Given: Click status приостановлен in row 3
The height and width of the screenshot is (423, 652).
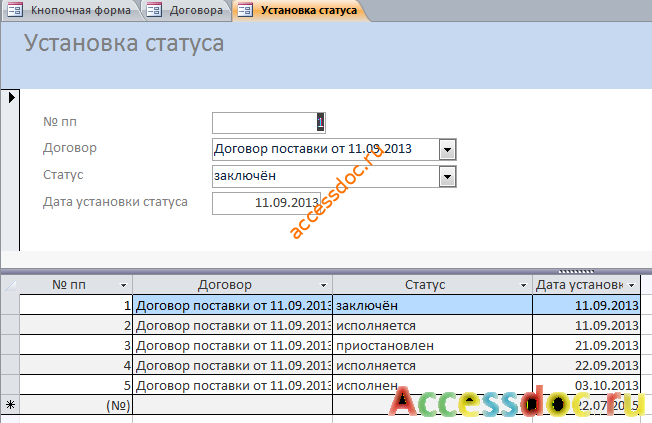Looking at the screenshot, I should click(432, 345).
